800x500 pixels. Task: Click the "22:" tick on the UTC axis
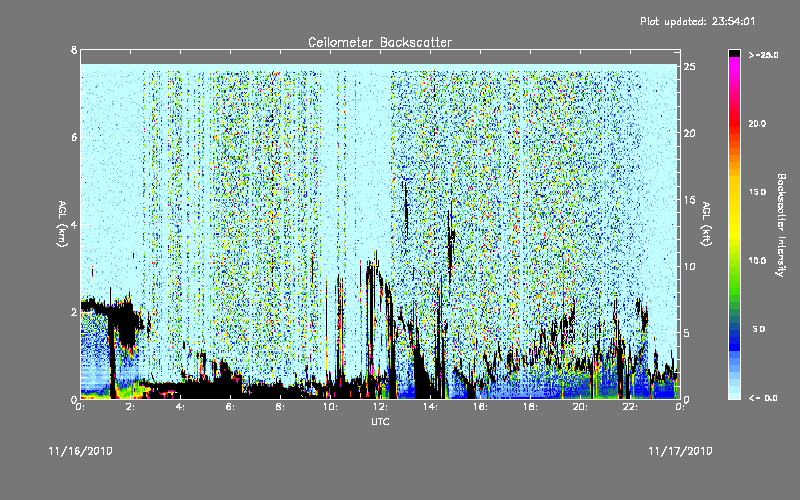tap(631, 407)
